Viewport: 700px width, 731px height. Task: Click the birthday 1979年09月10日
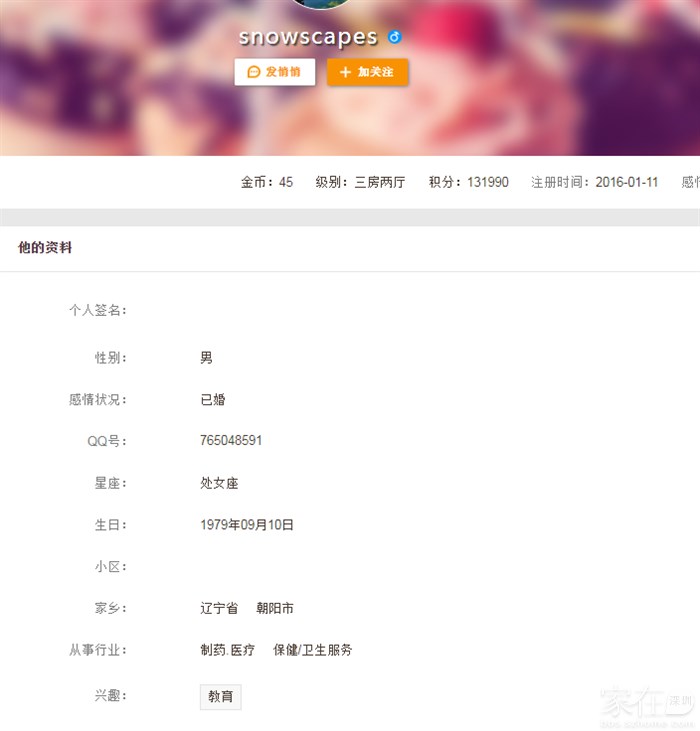(247, 524)
